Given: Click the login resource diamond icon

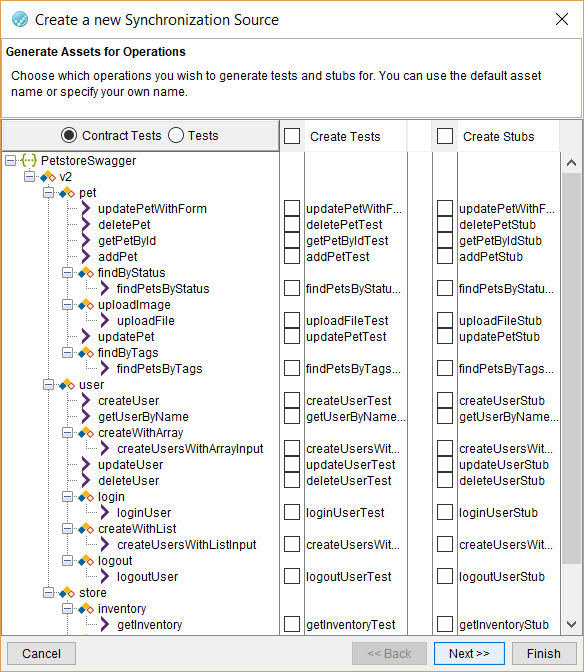Looking at the screenshot, I should [86, 497].
